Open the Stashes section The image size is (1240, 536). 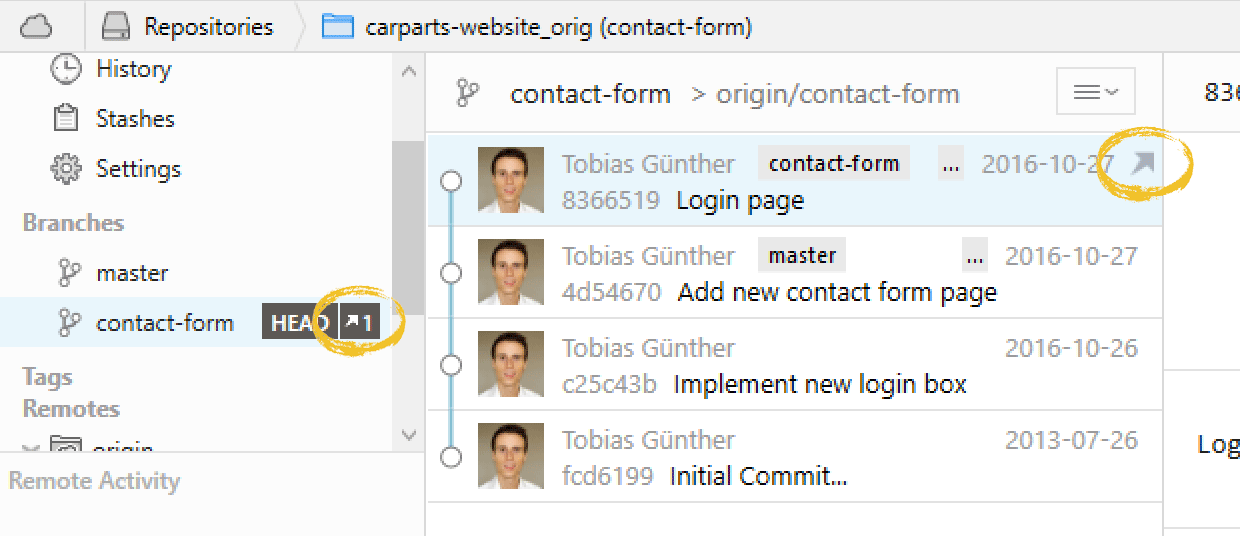pyautogui.click(x=134, y=119)
